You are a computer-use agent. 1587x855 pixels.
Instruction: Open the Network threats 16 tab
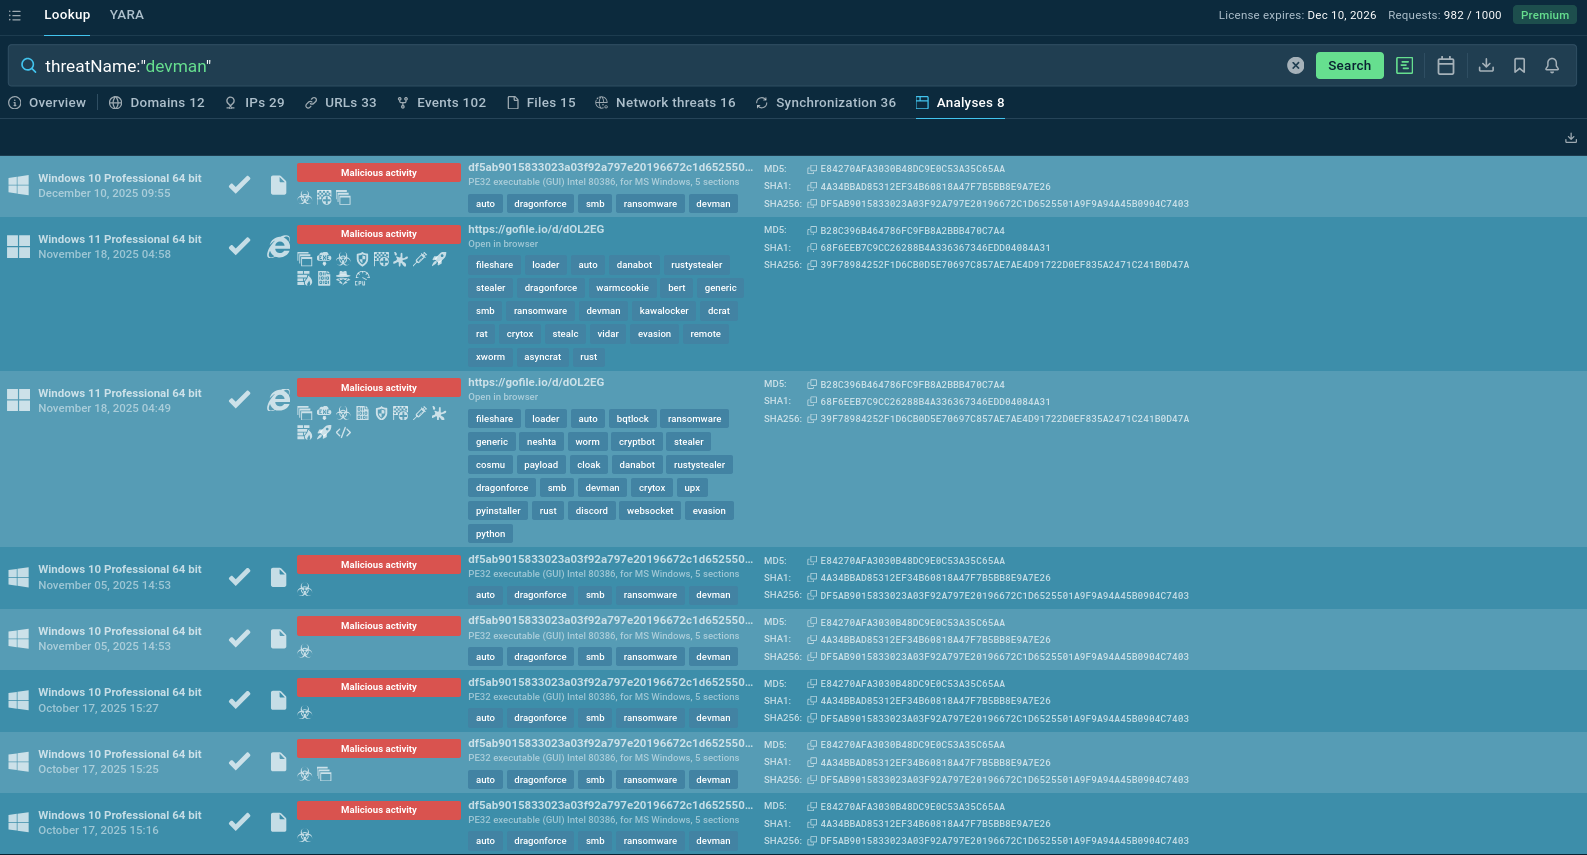point(665,103)
